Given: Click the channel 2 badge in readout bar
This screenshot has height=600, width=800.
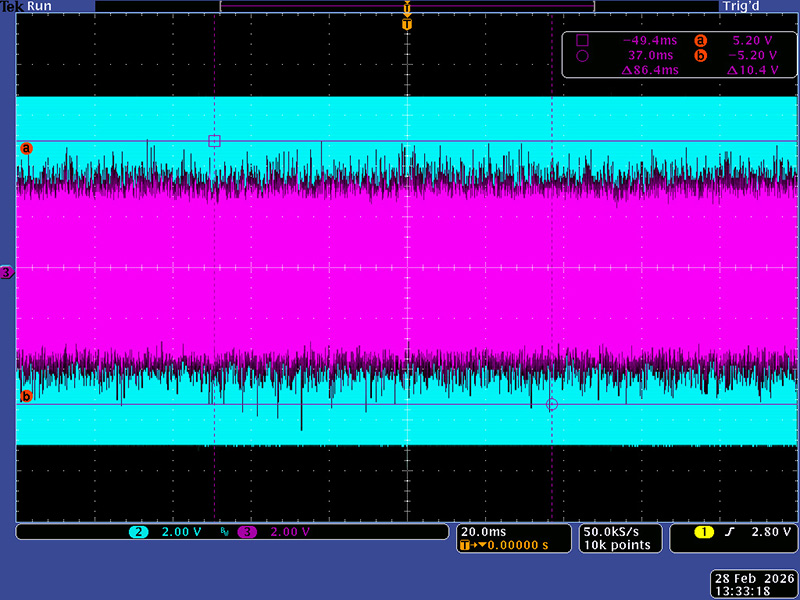Looking at the screenshot, I should [140, 532].
